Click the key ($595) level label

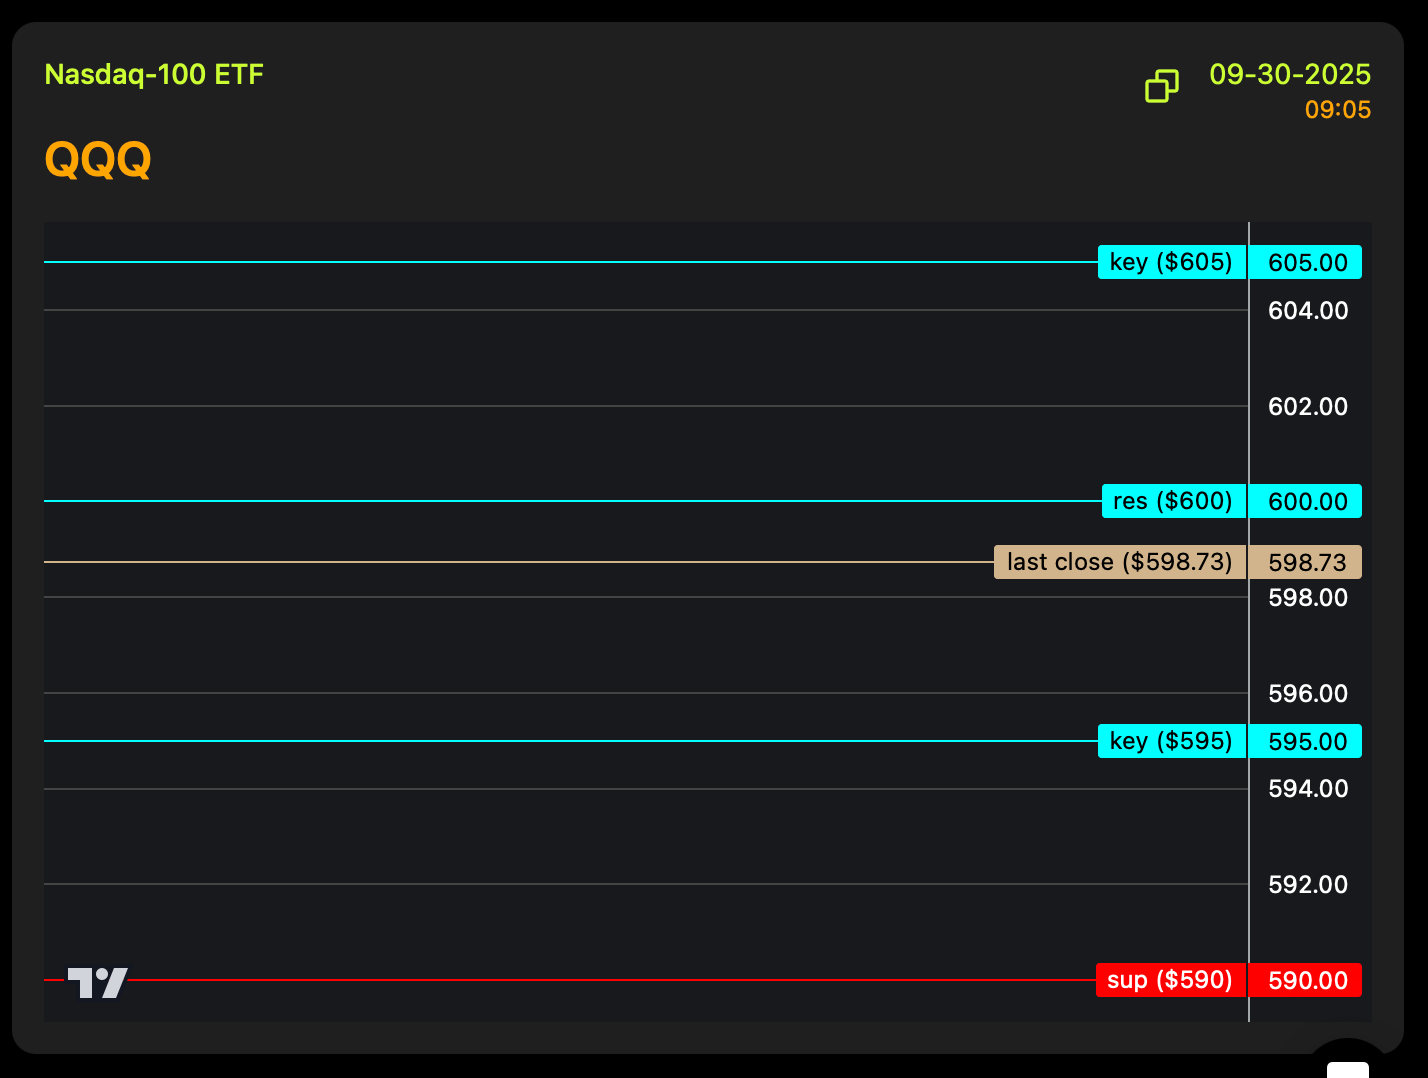click(1171, 741)
